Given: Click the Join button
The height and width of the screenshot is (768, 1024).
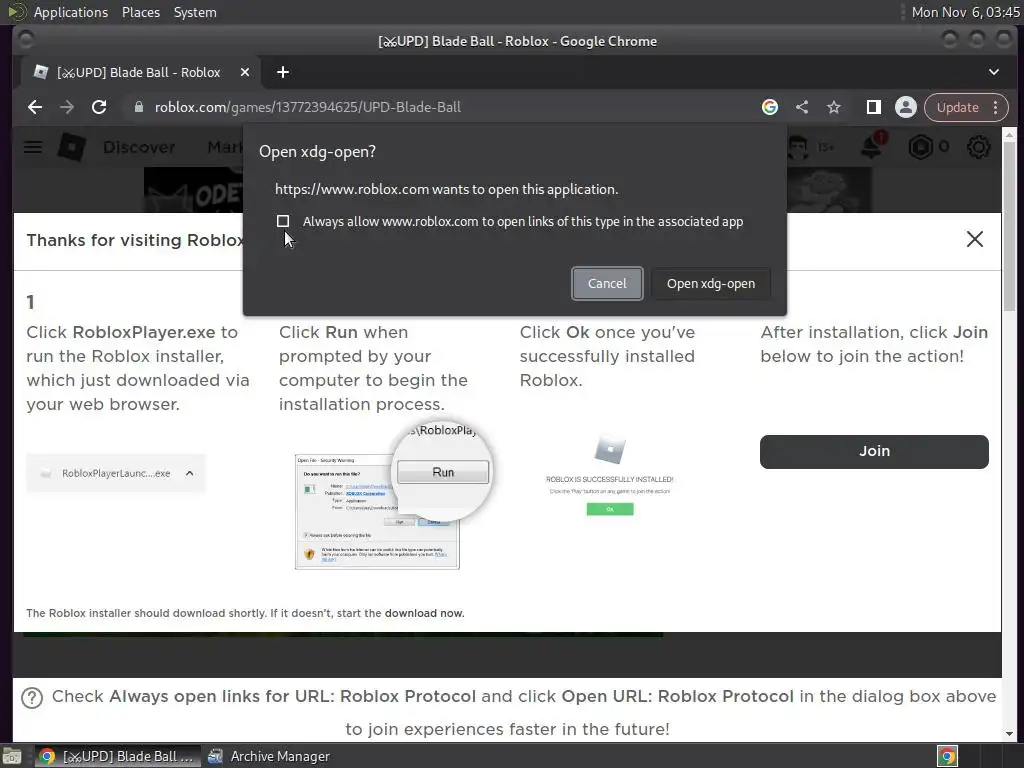Looking at the screenshot, I should click(874, 451).
